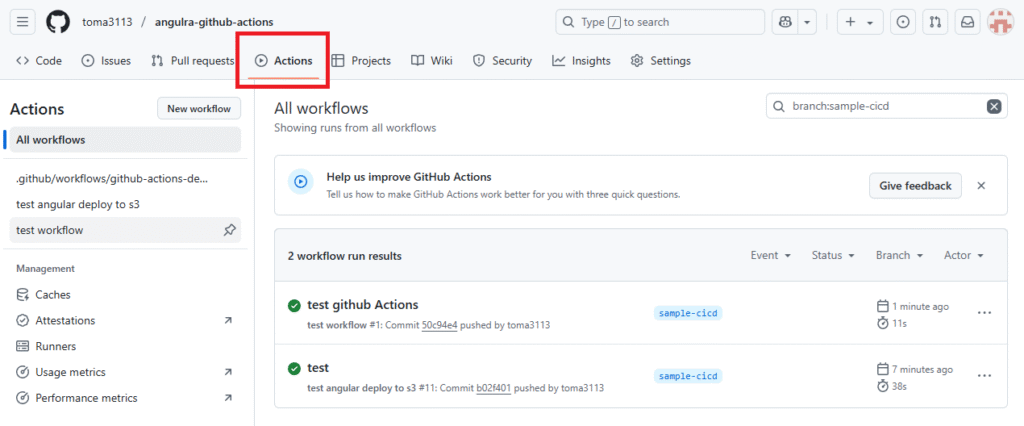Viewport: 1024px width, 426px height.
Task: Switch to the Pull requests tab
Action: pyautogui.click(x=192, y=61)
